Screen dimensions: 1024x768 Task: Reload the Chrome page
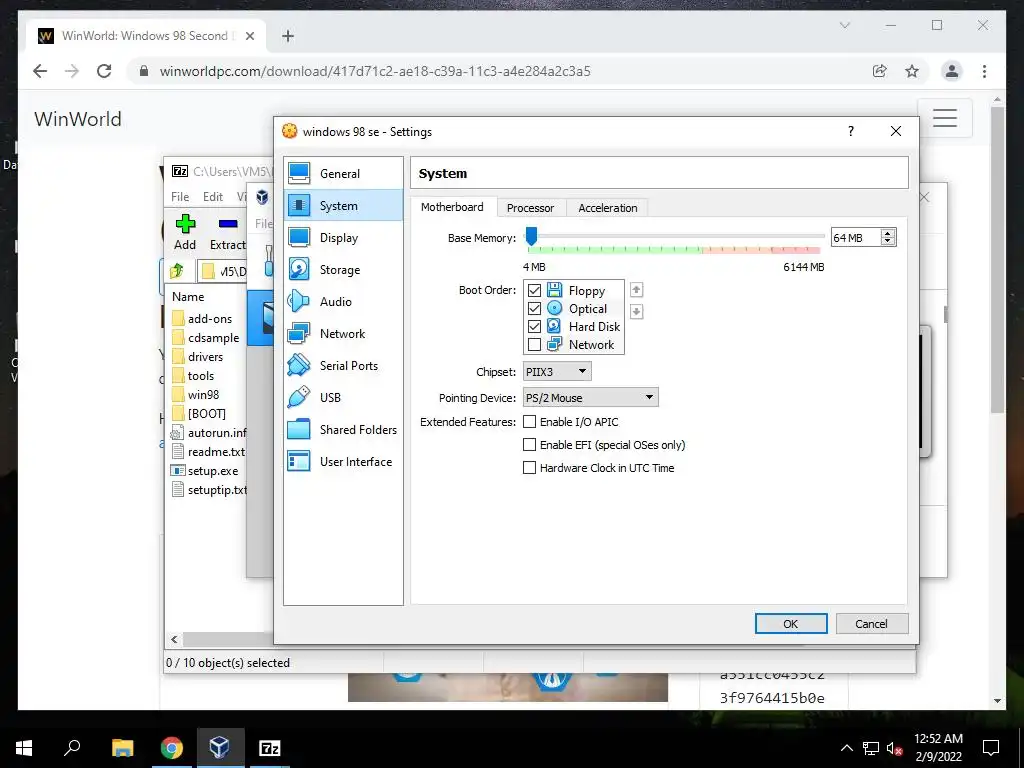(104, 71)
